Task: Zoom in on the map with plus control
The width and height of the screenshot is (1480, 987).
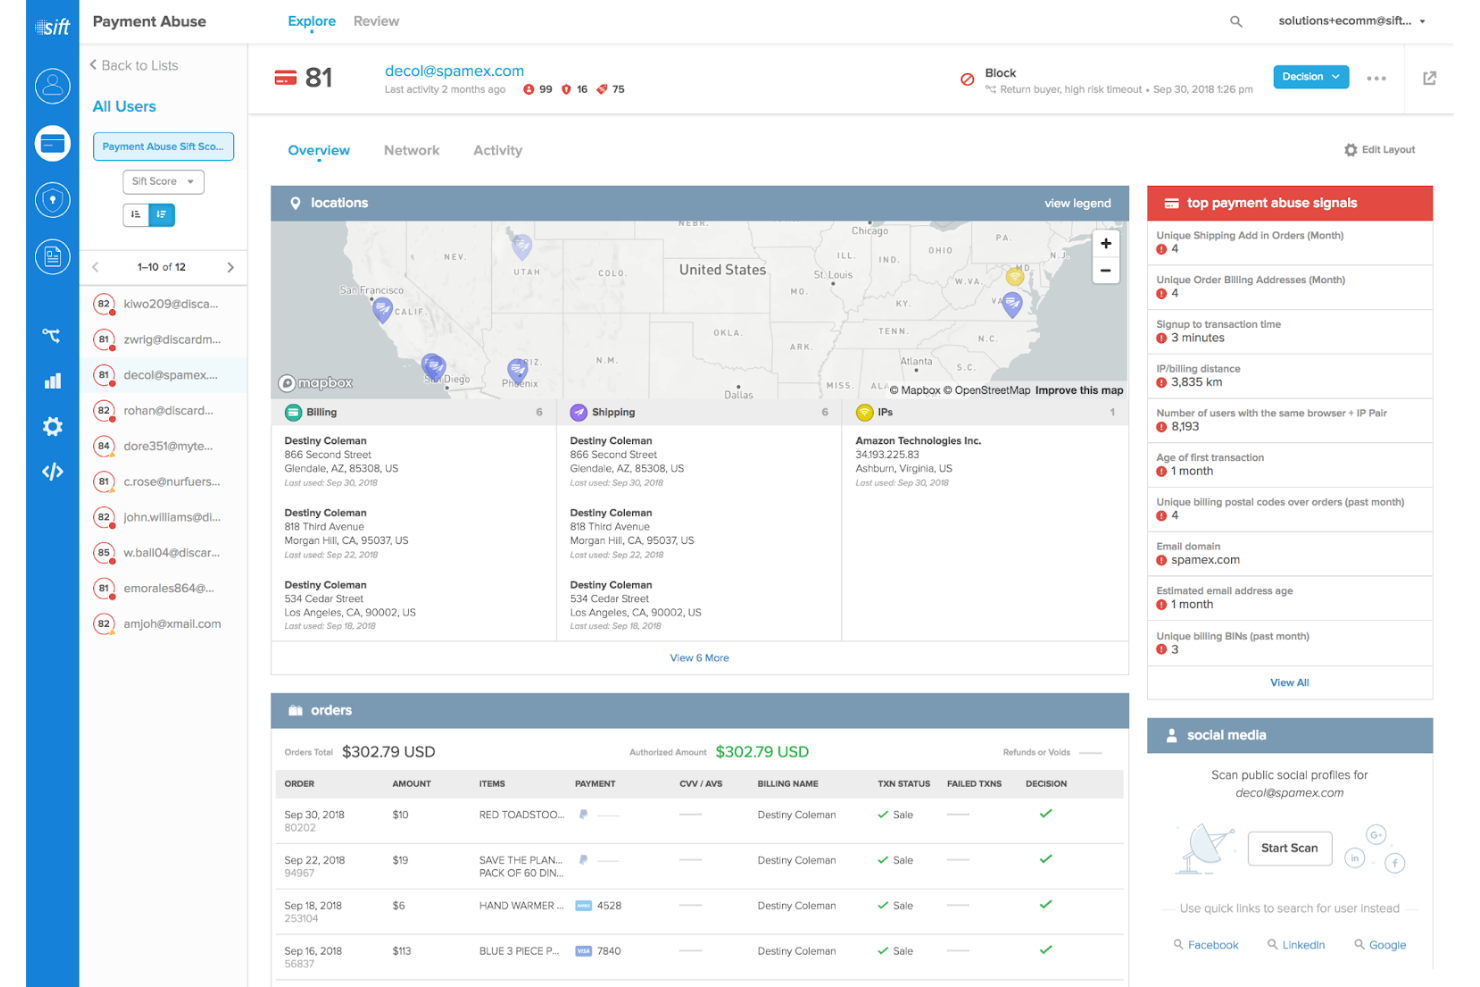Action: [1105, 243]
